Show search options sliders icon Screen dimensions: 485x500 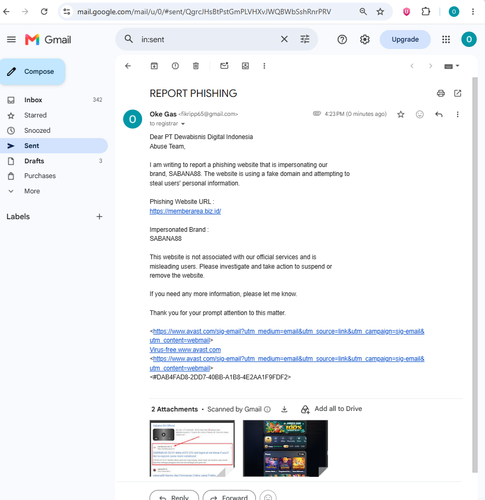305,39
